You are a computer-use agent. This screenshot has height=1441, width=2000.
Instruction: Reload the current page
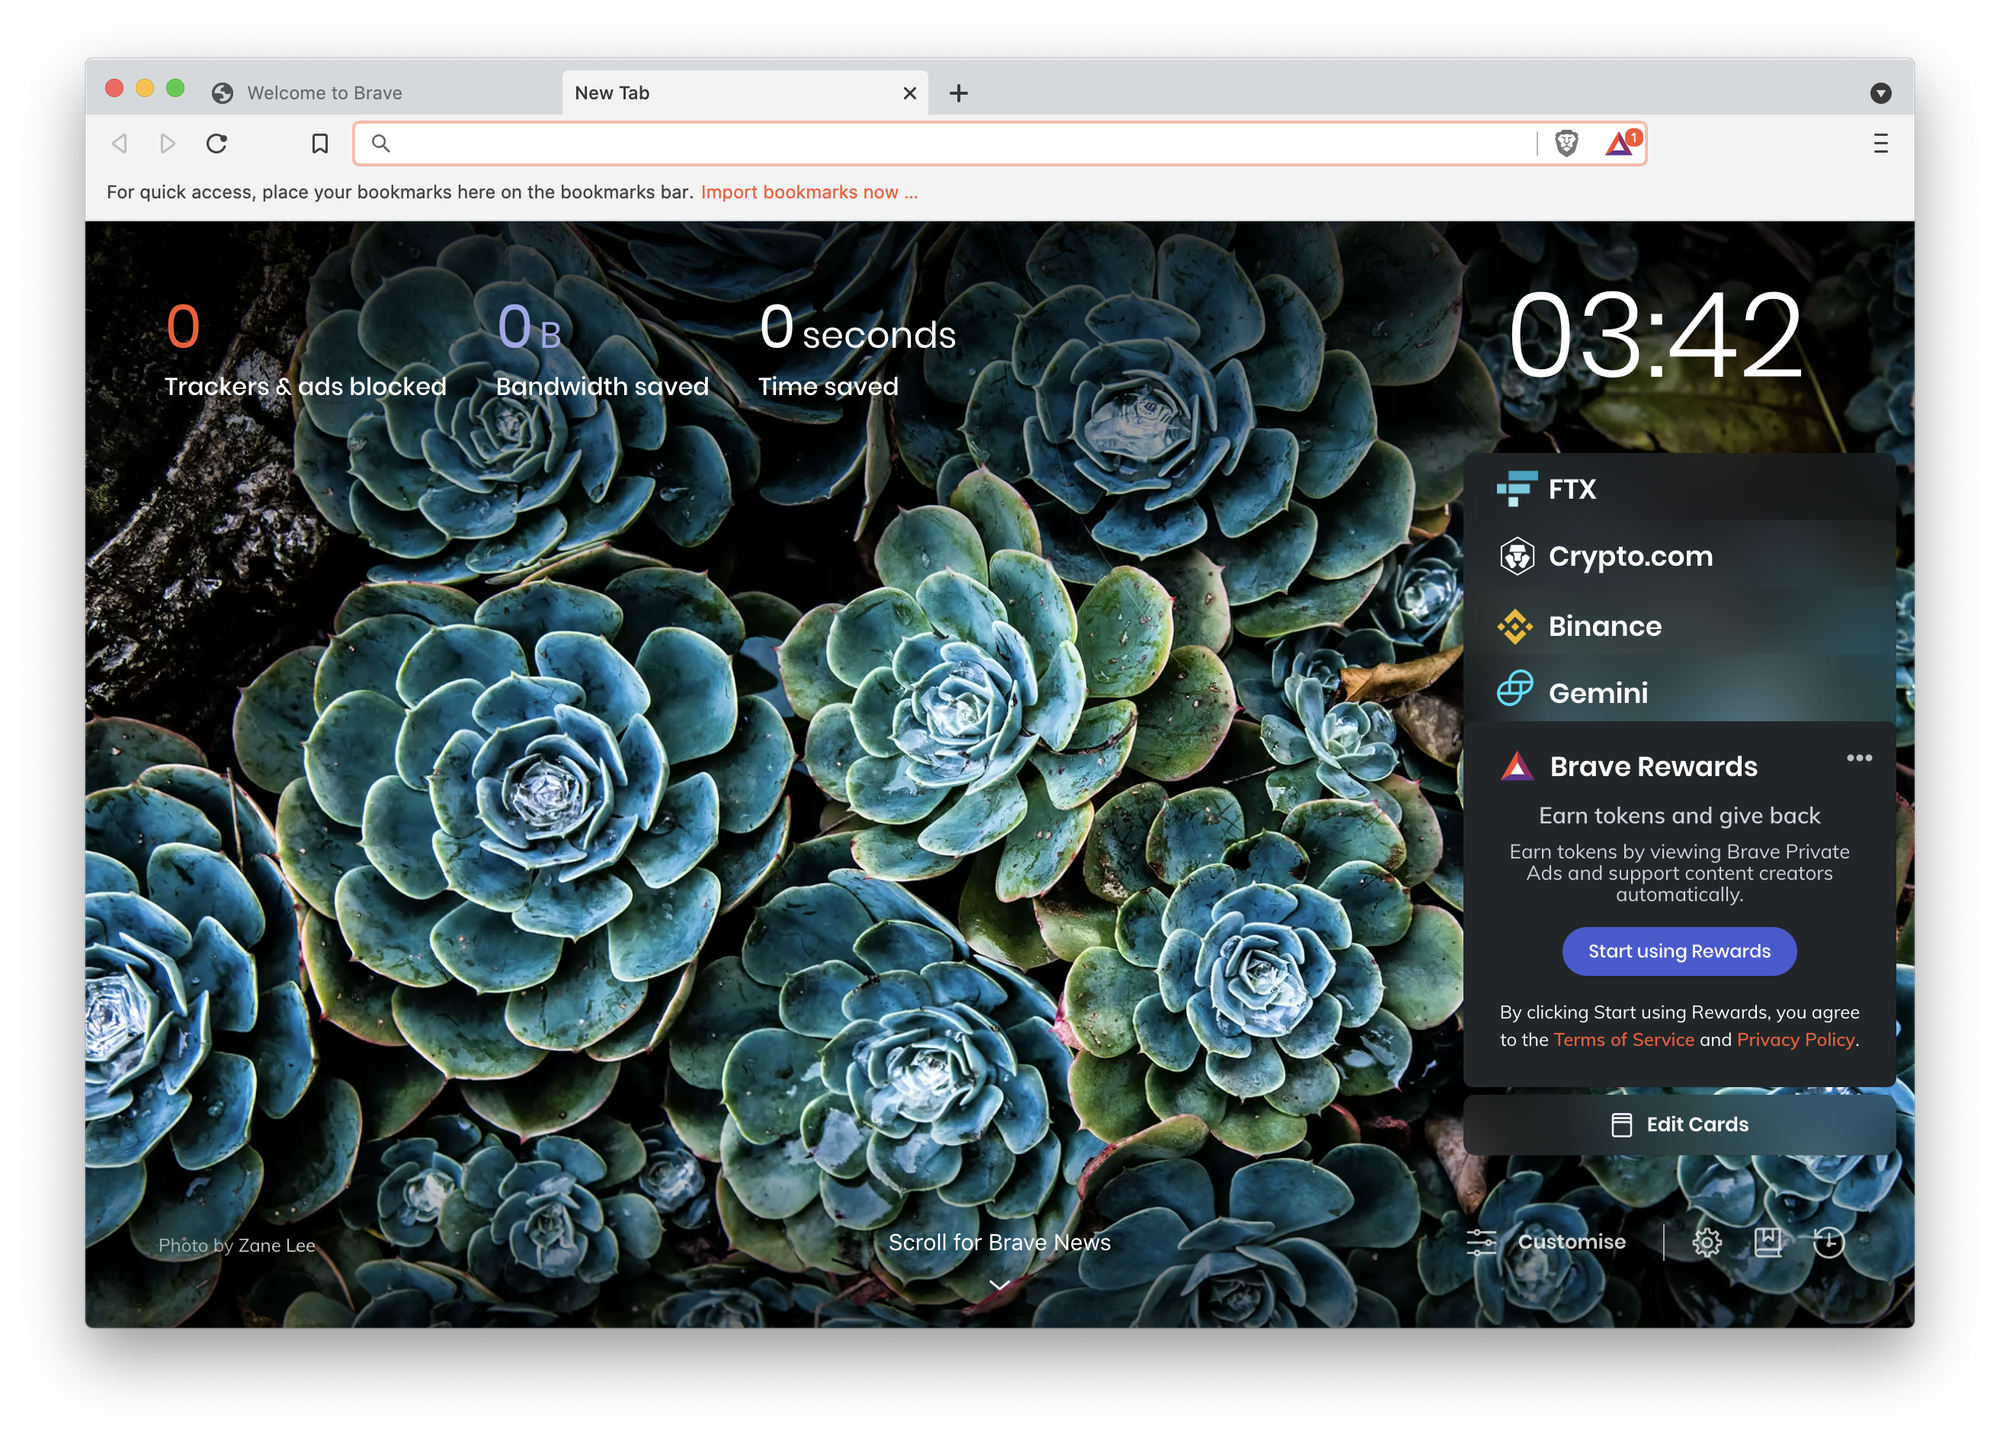pyautogui.click(x=217, y=144)
